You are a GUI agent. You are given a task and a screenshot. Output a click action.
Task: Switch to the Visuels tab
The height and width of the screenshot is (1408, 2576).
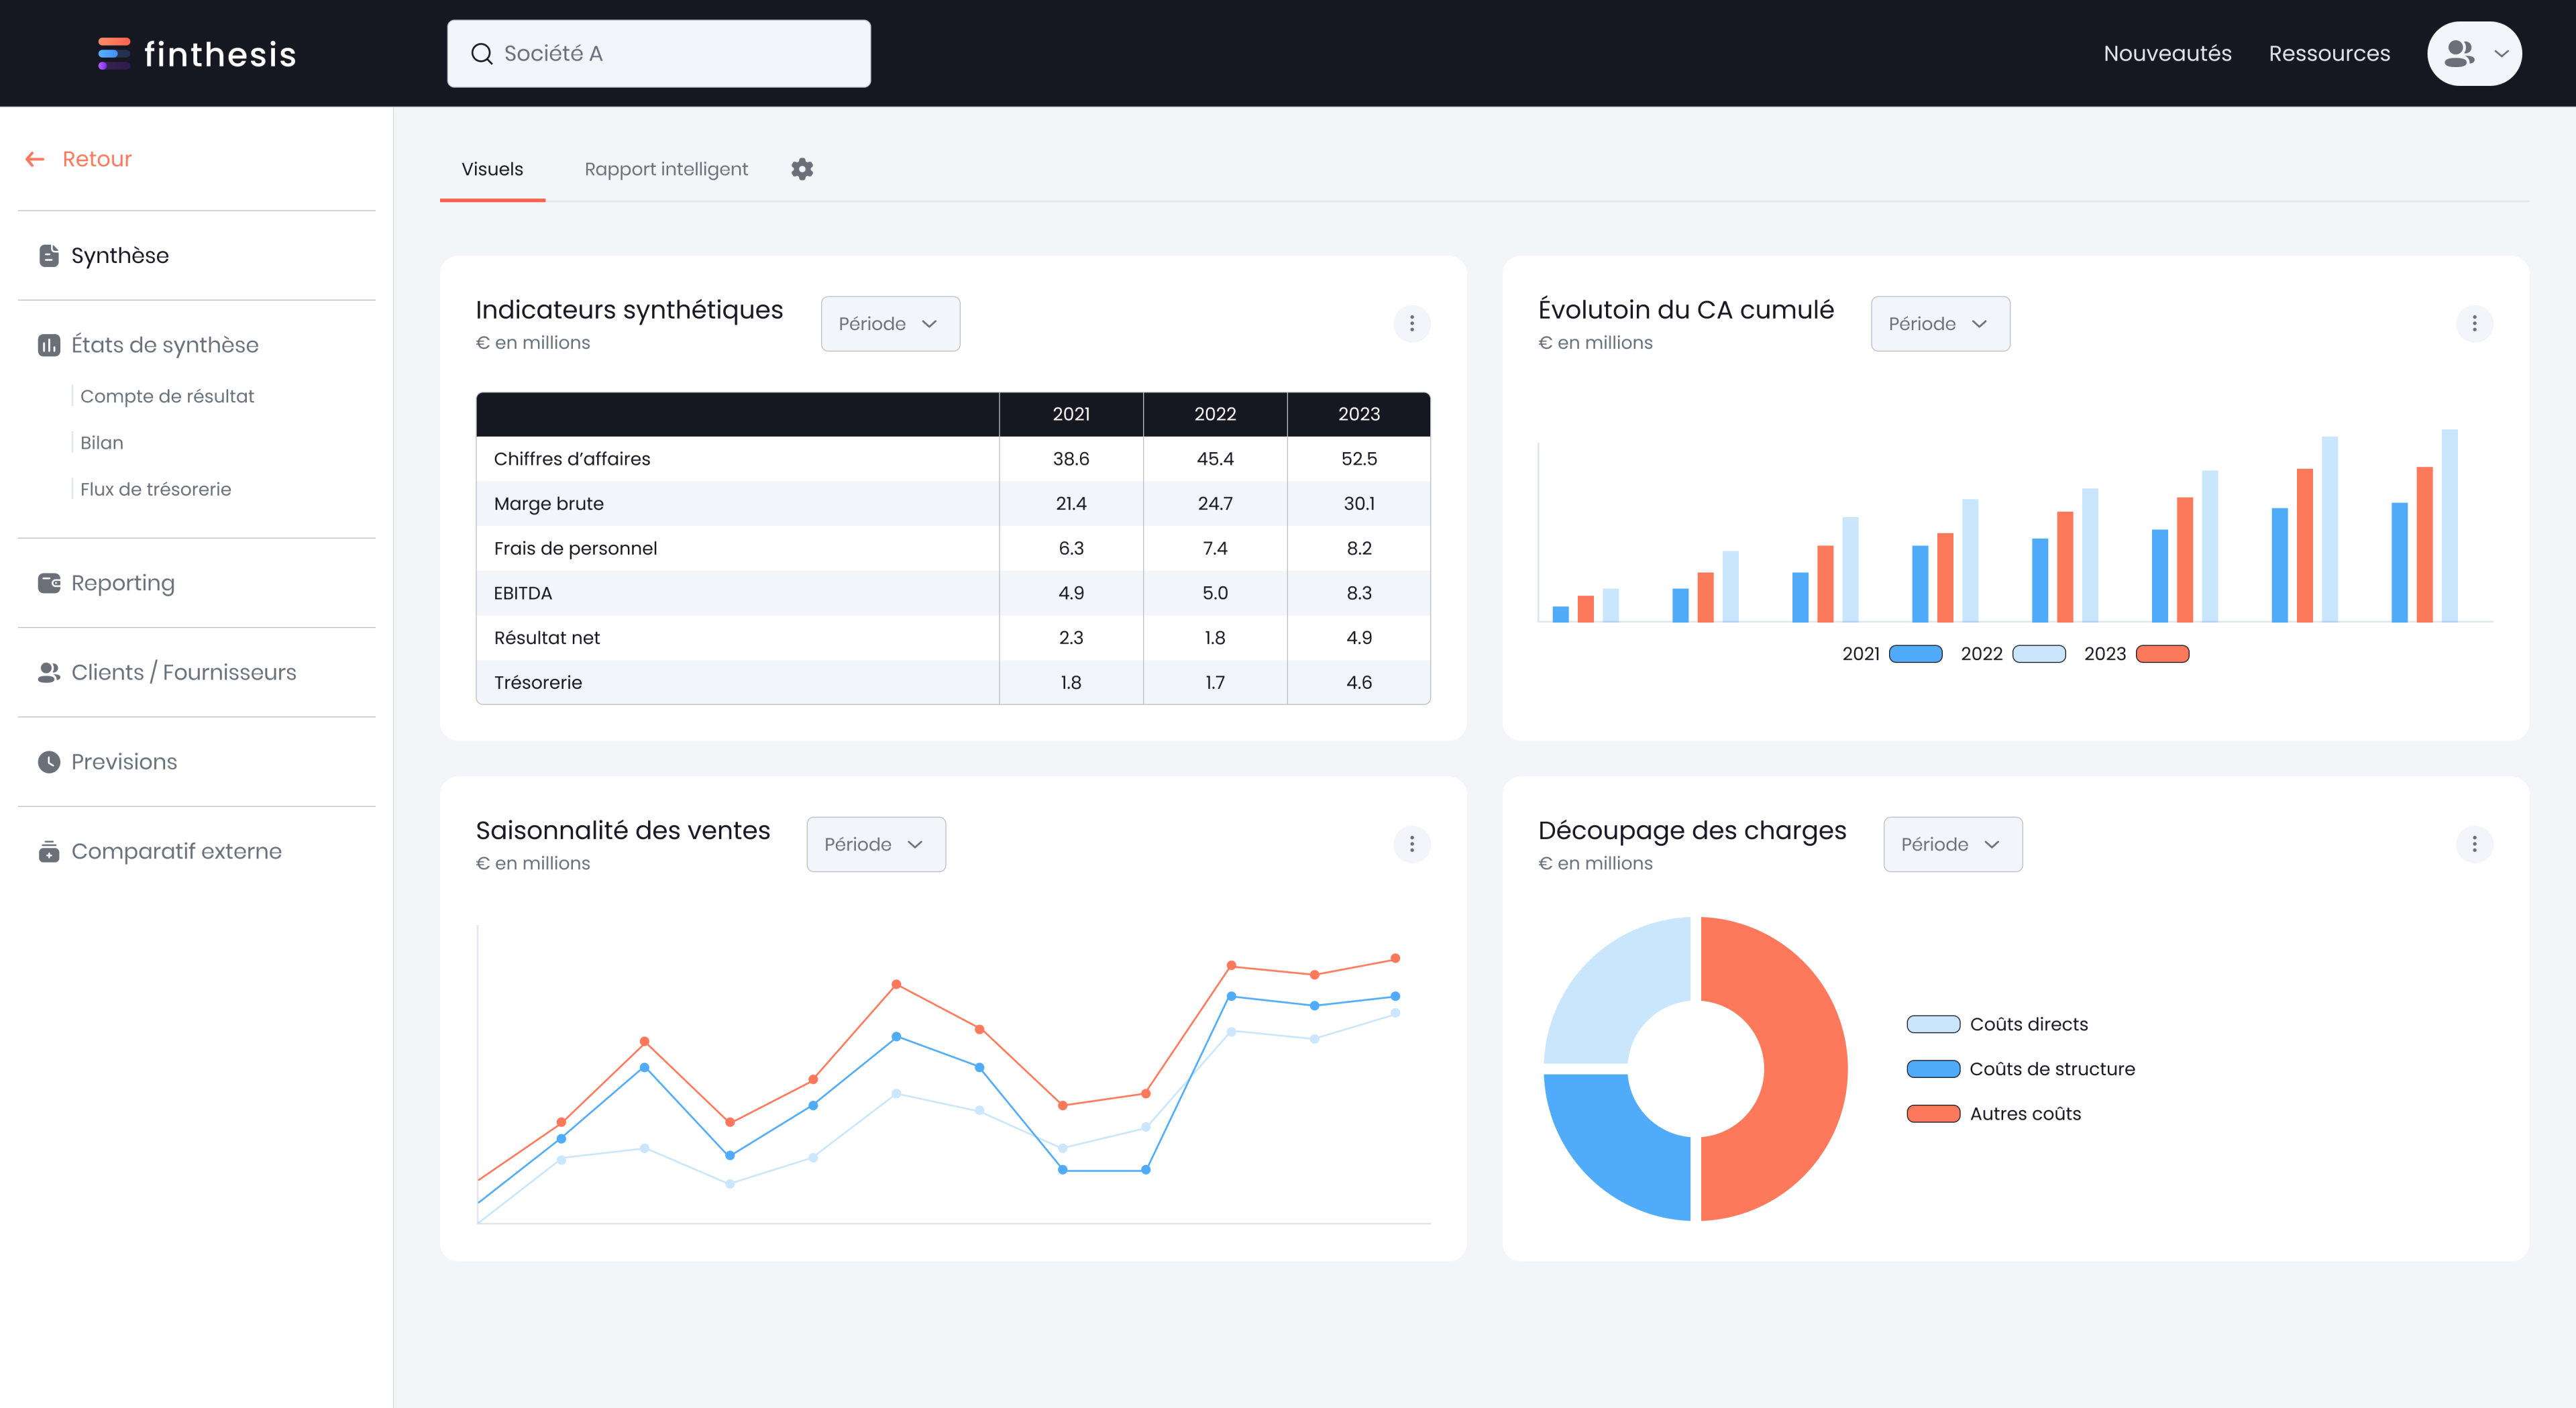point(492,169)
